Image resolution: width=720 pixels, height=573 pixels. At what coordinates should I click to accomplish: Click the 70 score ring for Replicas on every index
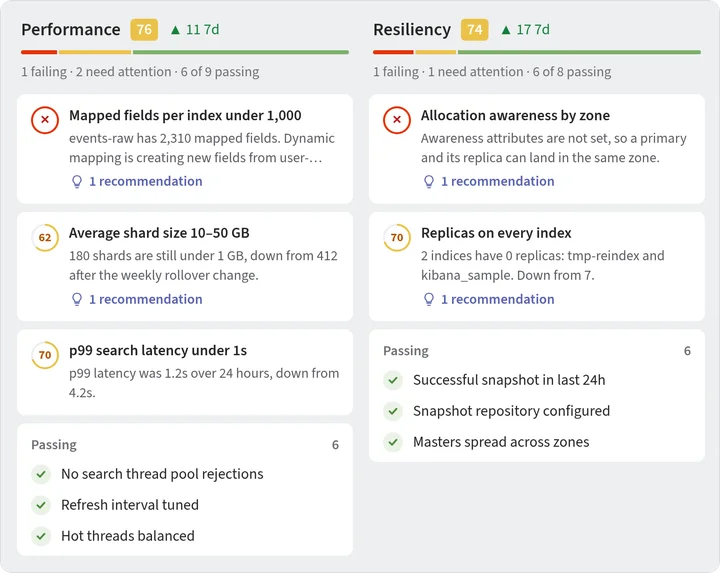pyautogui.click(x=397, y=237)
